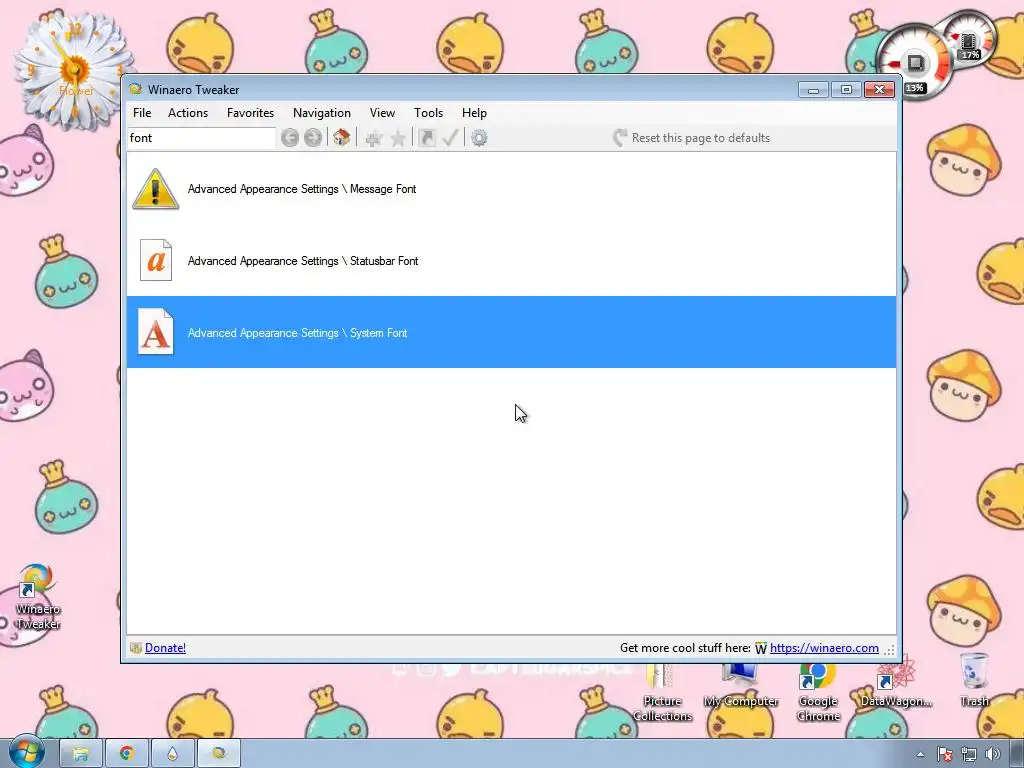Open the File menu

click(142, 113)
